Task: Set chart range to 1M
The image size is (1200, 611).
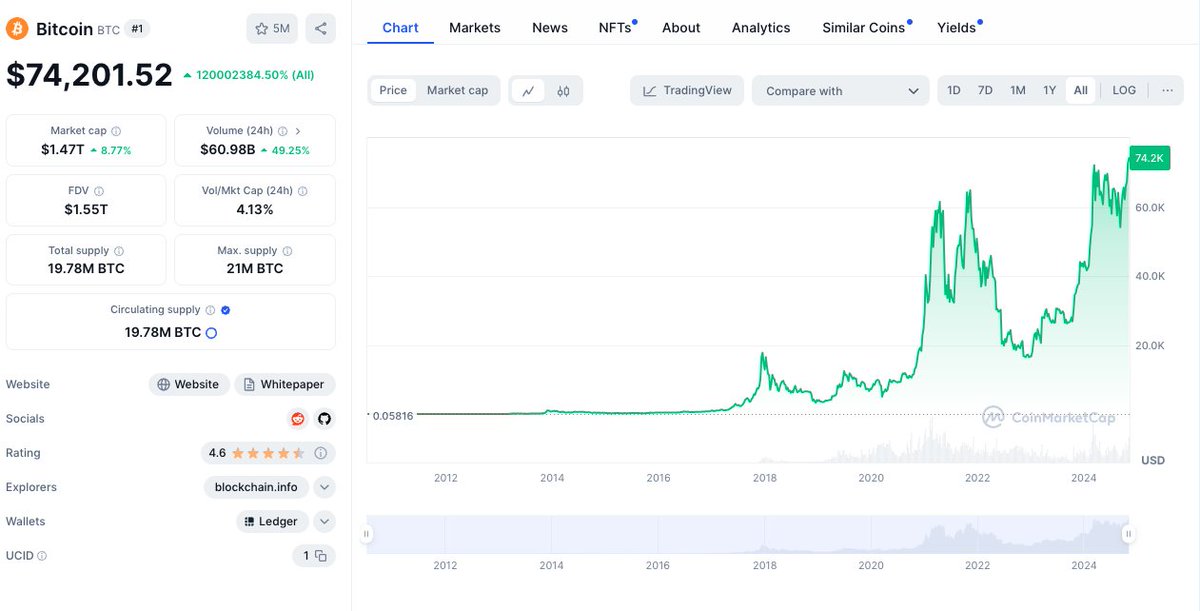Action: coord(1018,90)
